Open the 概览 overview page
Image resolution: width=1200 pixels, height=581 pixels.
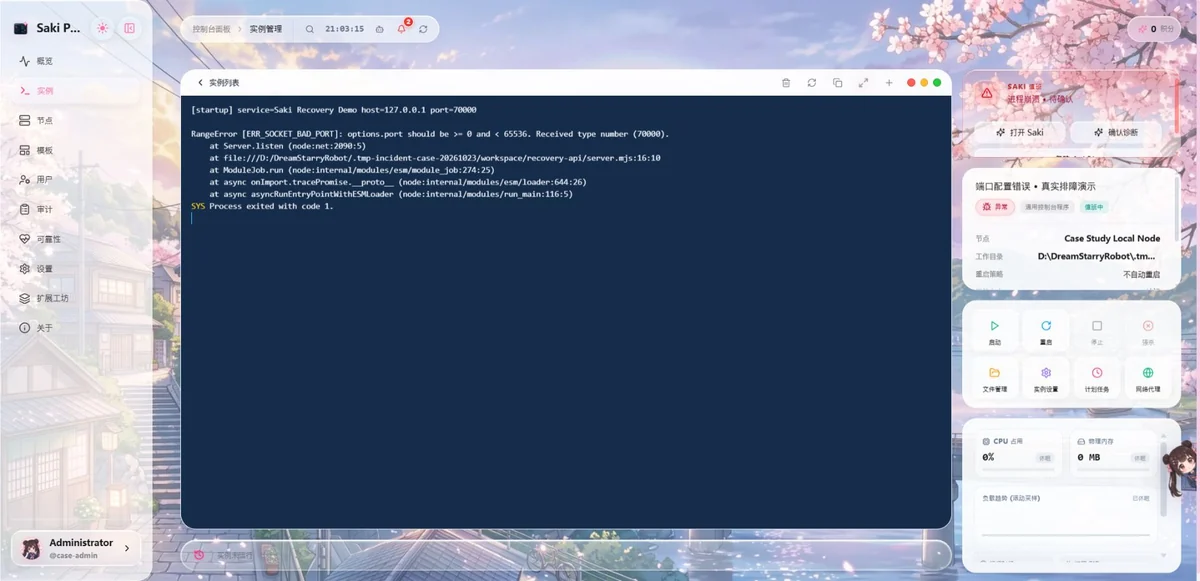[76, 61]
